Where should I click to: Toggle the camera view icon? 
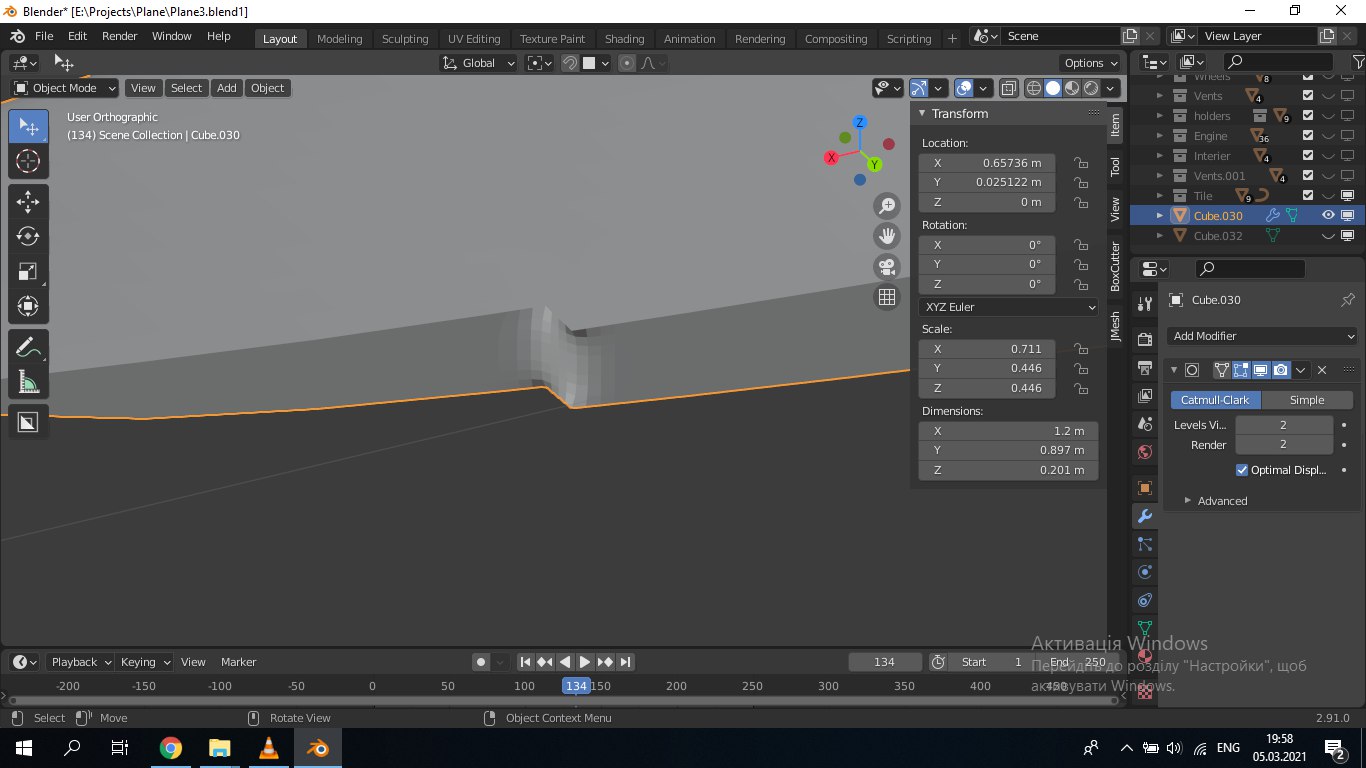click(887, 267)
